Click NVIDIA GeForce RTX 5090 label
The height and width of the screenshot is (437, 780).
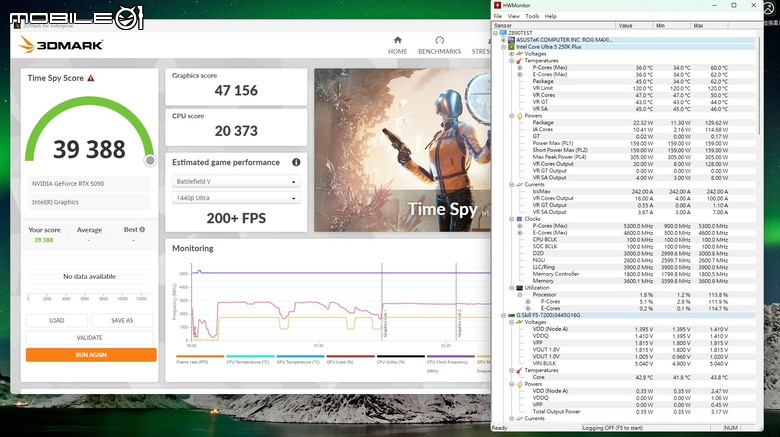tap(68, 184)
